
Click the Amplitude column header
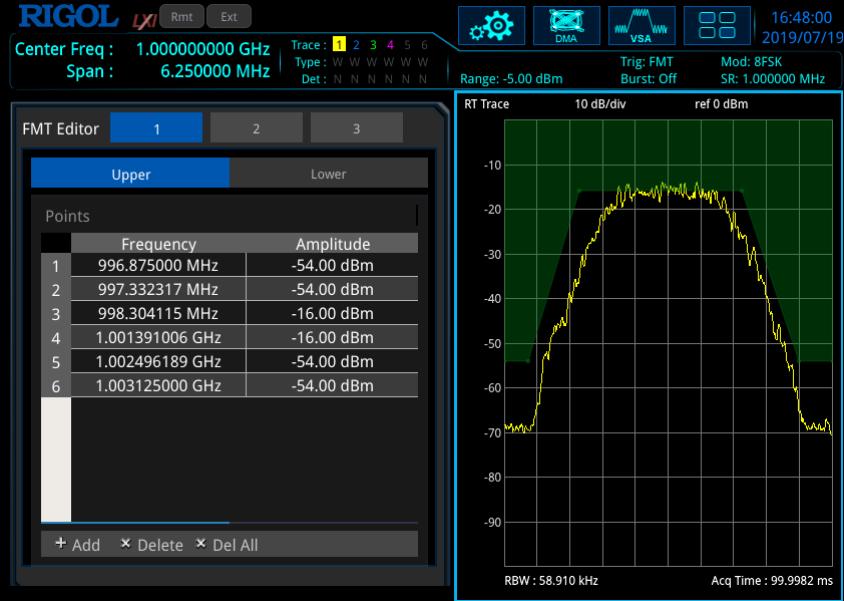(332, 243)
